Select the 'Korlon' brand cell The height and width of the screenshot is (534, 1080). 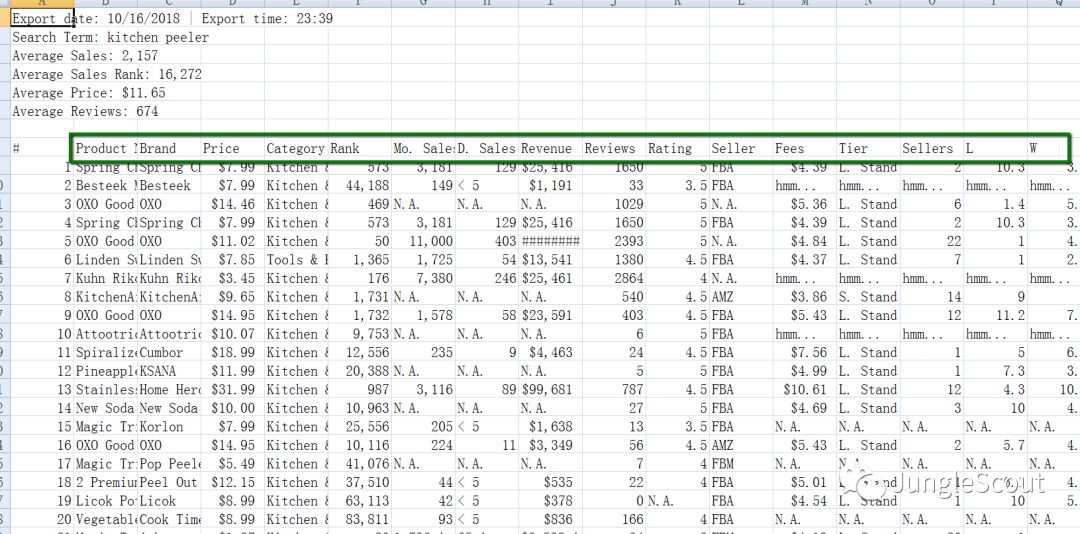click(x=169, y=427)
